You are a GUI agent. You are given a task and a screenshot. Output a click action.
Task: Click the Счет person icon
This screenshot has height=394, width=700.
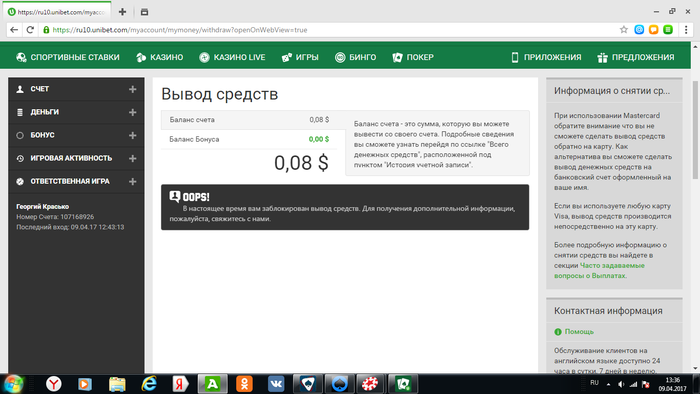(x=20, y=89)
